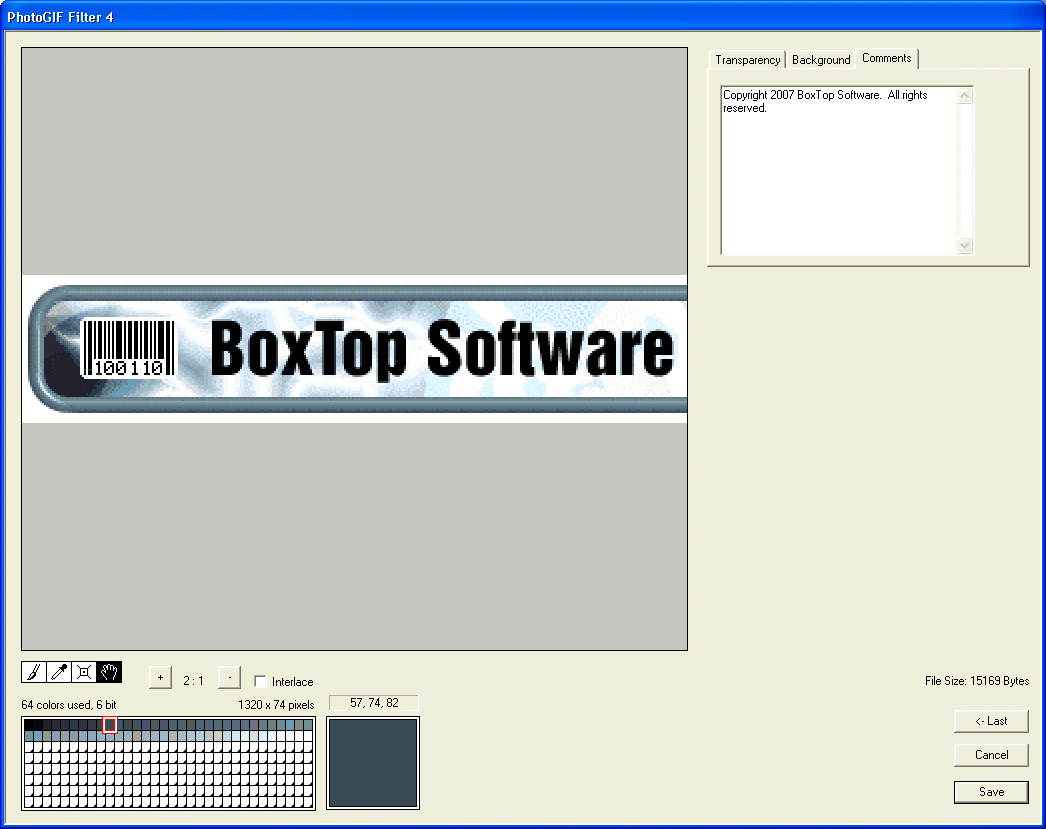The height and width of the screenshot is (829, 1046).
Task: Select the eyedropper color picker tool
Action: pos(59,672)
